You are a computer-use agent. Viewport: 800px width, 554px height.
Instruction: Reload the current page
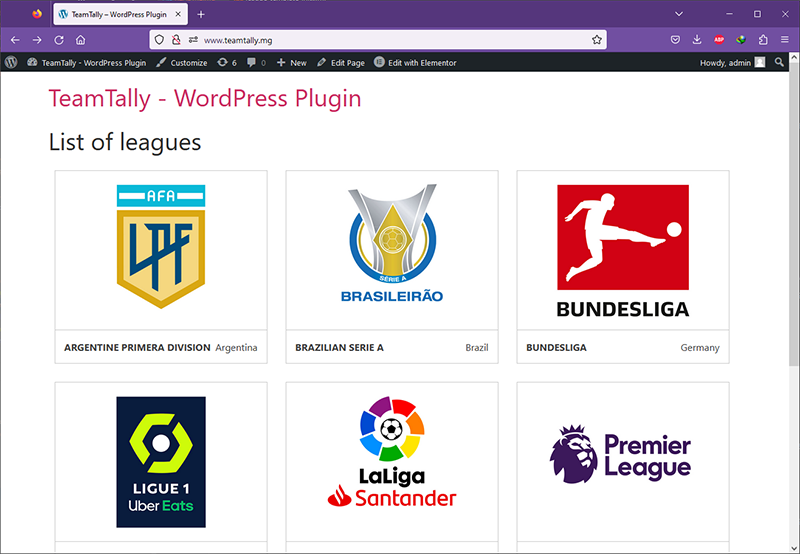coord(59,40)
